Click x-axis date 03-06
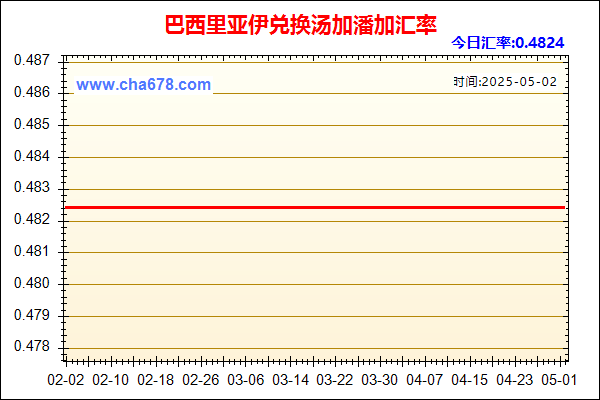Screen dimensions: 600x400 (246, 380)
